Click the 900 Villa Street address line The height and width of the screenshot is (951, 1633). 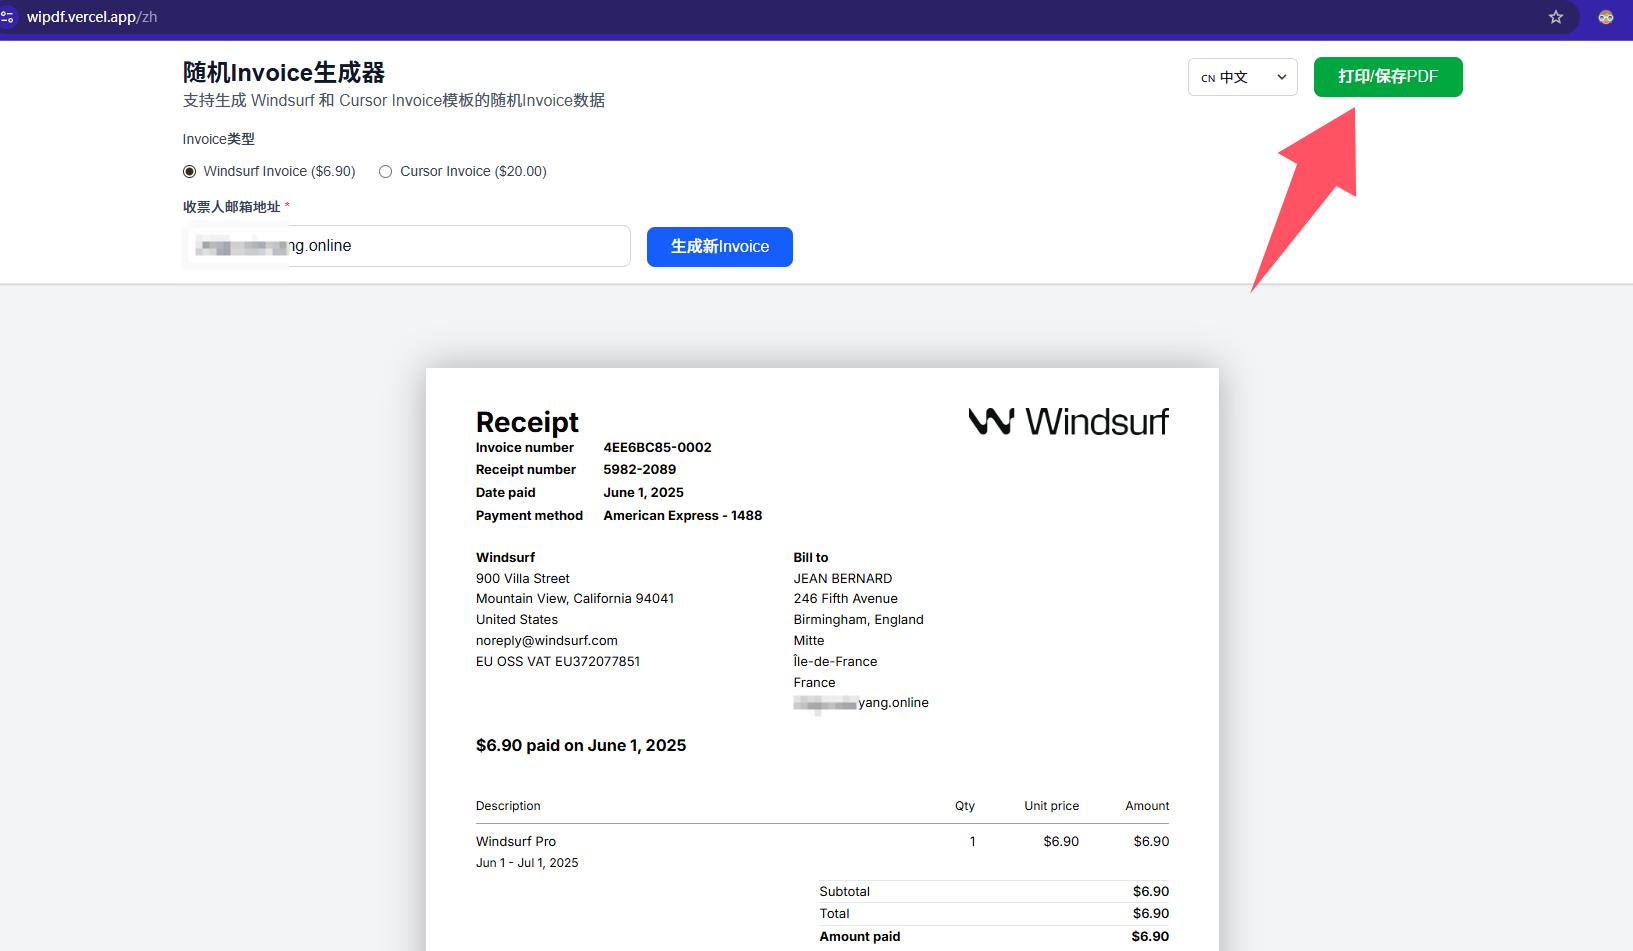[523, 579]
